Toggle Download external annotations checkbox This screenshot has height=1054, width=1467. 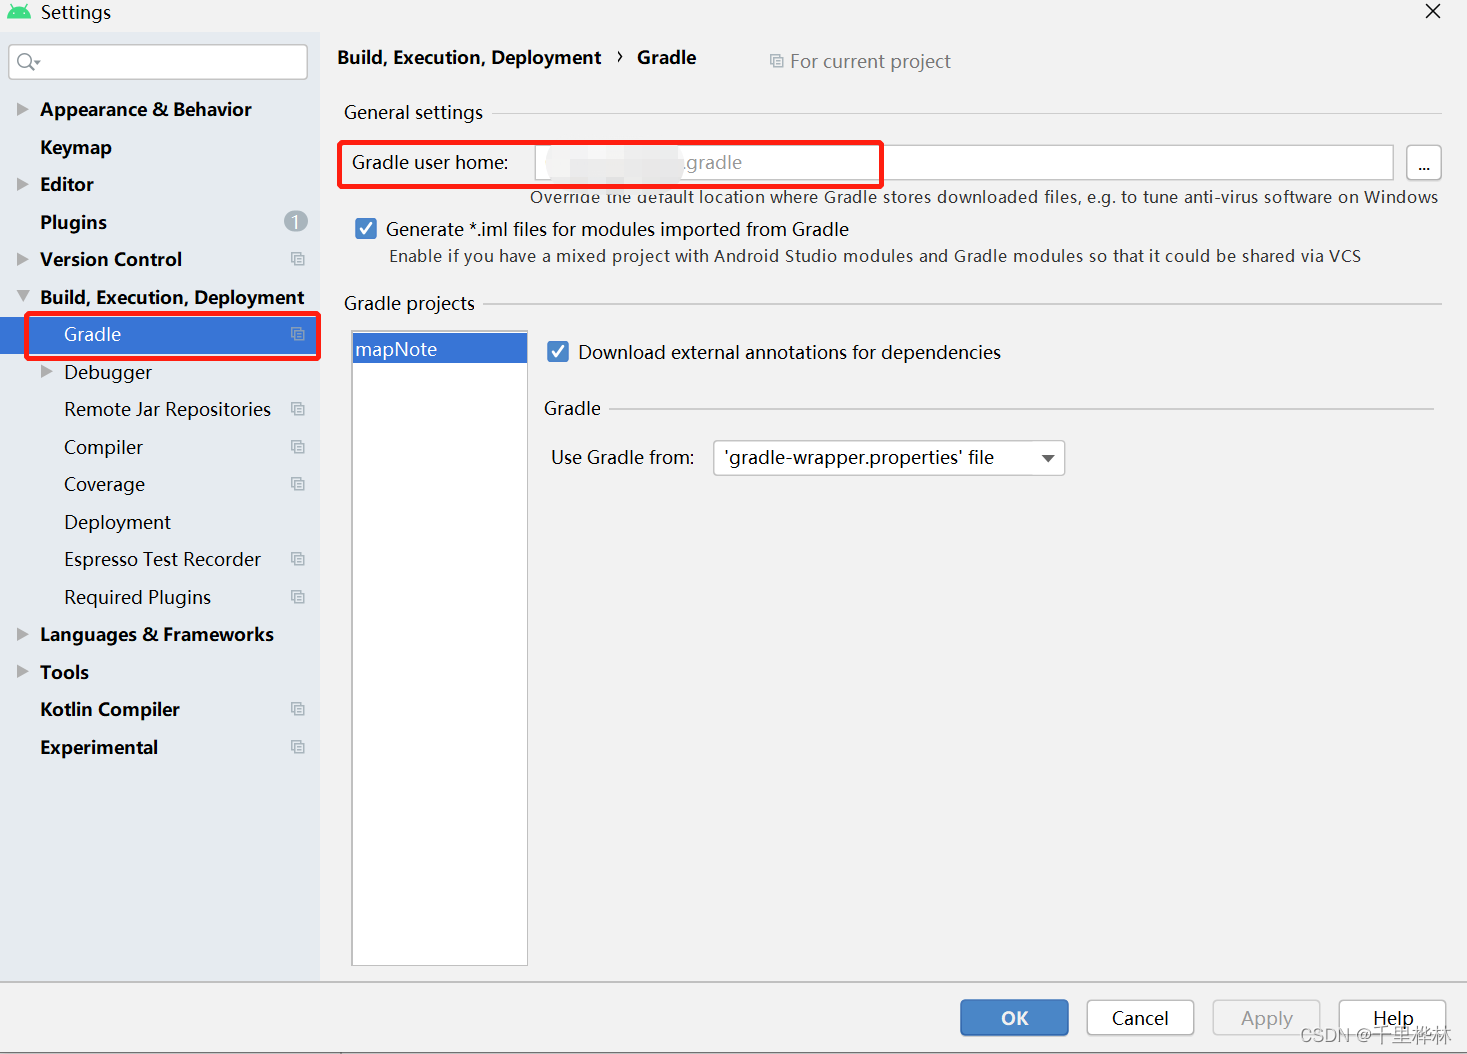(558, 352)
